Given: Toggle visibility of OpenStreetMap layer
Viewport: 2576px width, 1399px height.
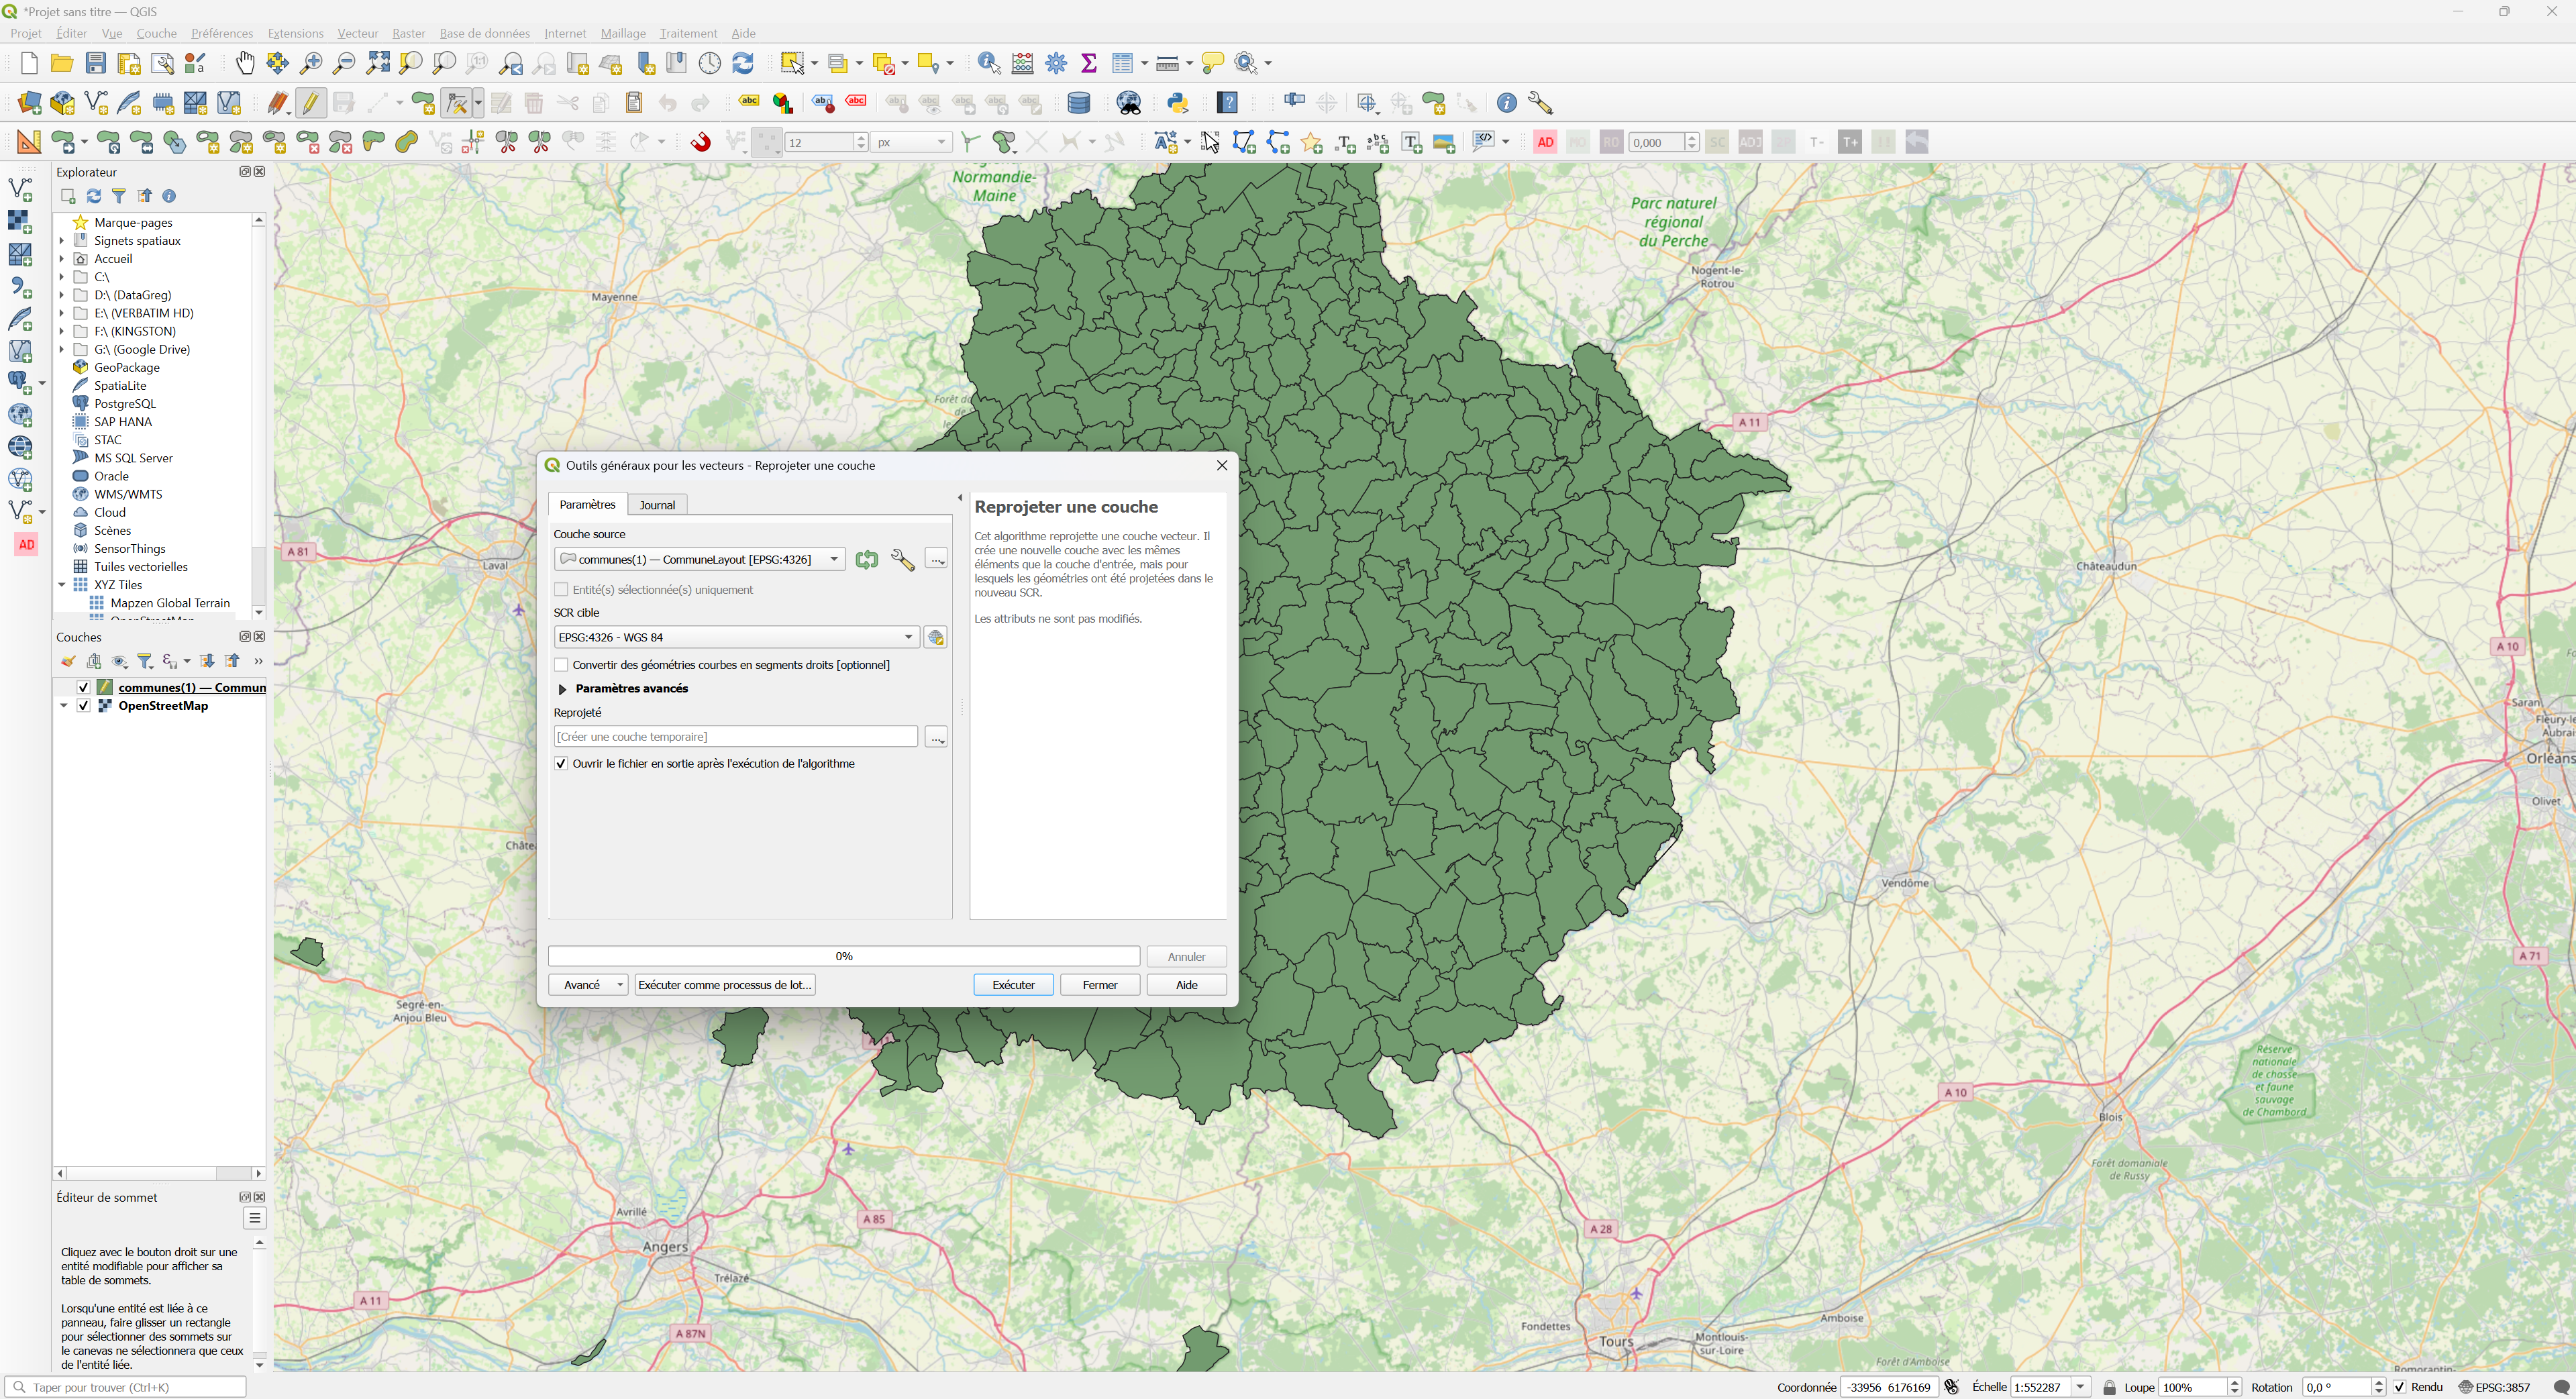Looking at the screenshot, I should click(x=84, y=706).
